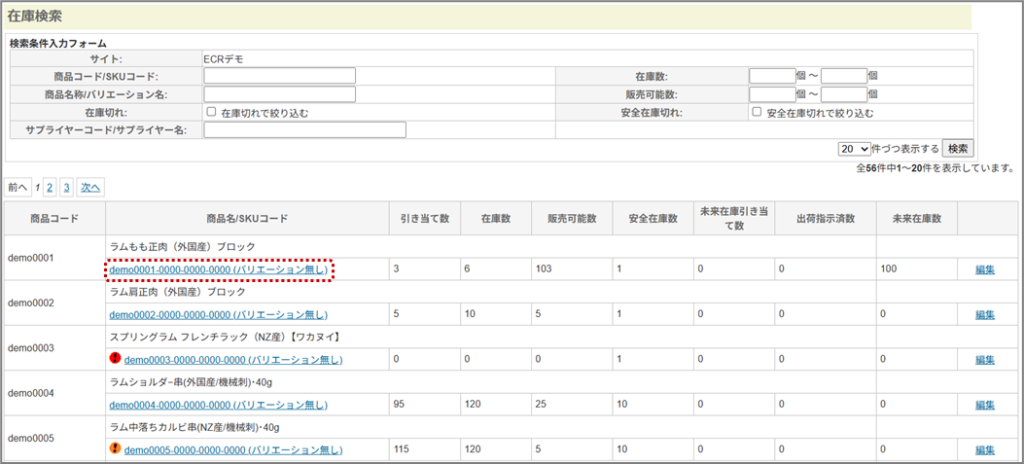Click the 在庫数 minimum value field
The width and height of the screenshot is (1024, 464).
(x=771, y=76)
